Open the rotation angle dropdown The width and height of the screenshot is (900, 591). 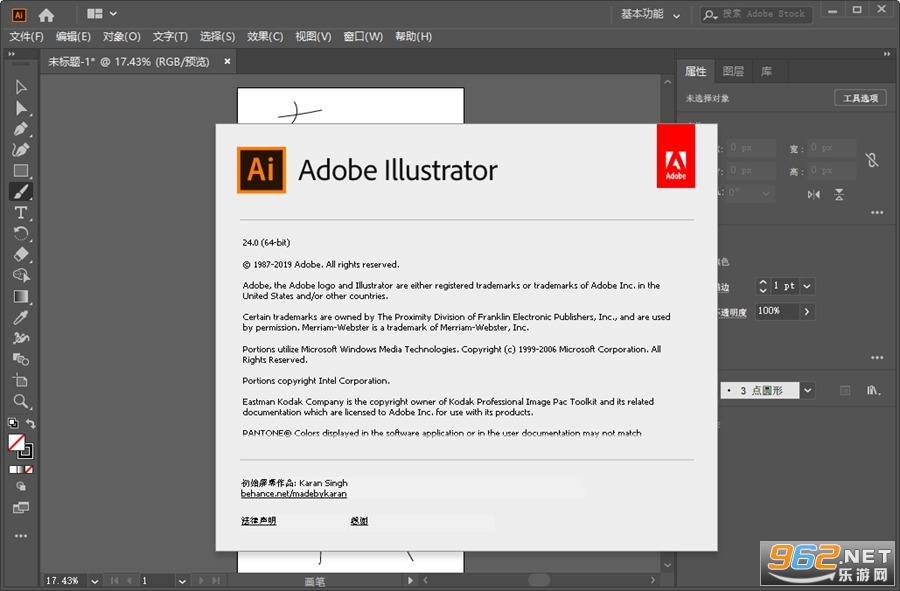766,193
